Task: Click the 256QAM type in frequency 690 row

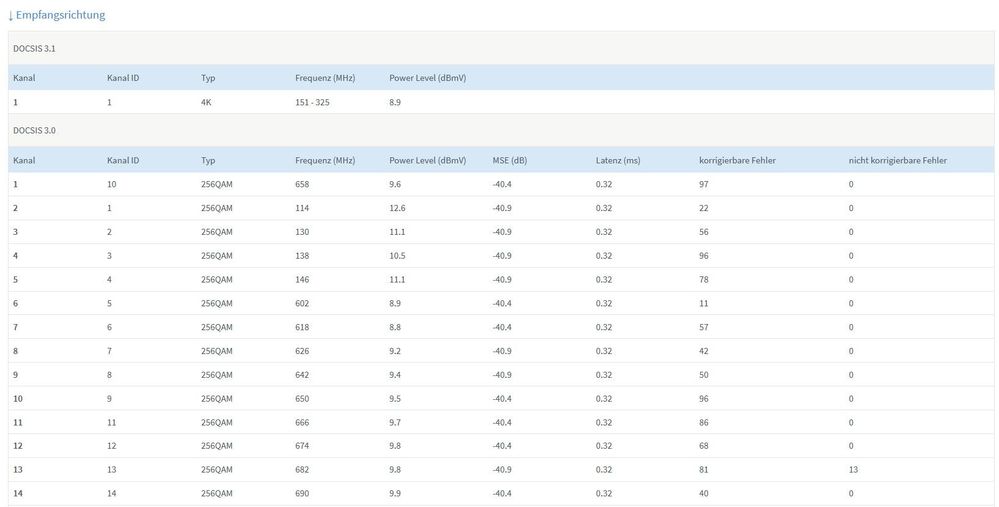Action: pos(217,494)
